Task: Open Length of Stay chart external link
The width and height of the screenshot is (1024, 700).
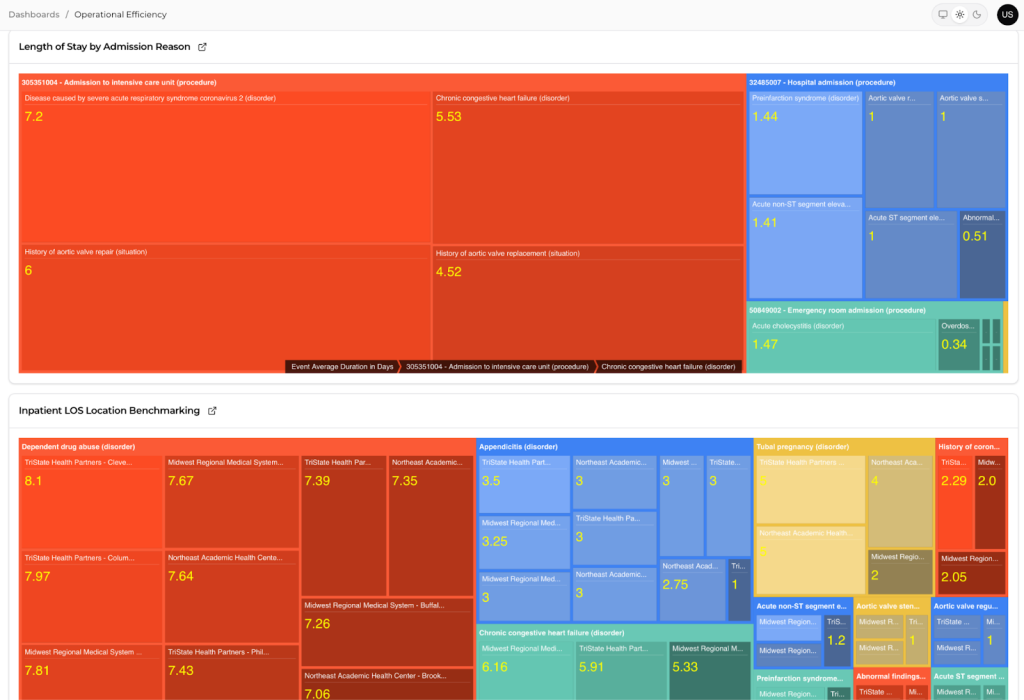Action: [202, 47]
